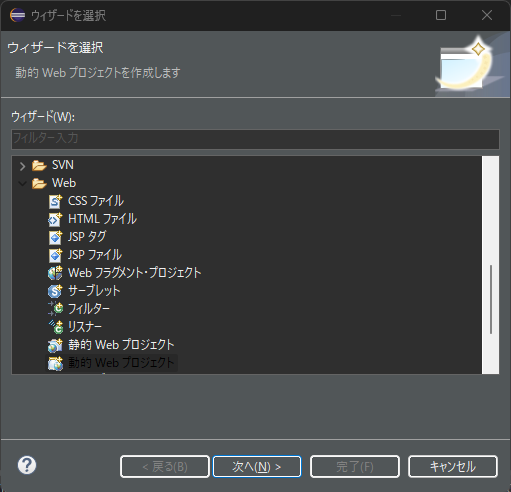Screen dimensions: 511x492
Task: Click the フィルター wizard icon
Action: (x=55, y=309)
